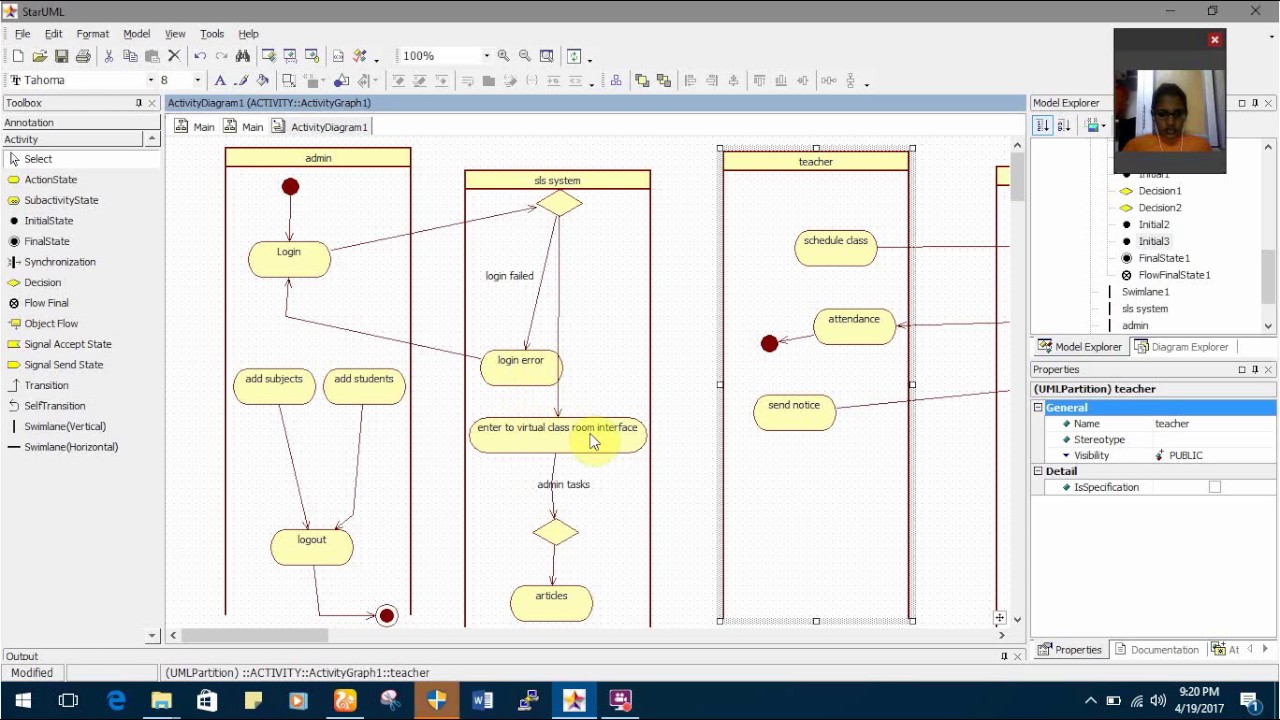
Task: Click the Name property value field
Action: 1214,424
